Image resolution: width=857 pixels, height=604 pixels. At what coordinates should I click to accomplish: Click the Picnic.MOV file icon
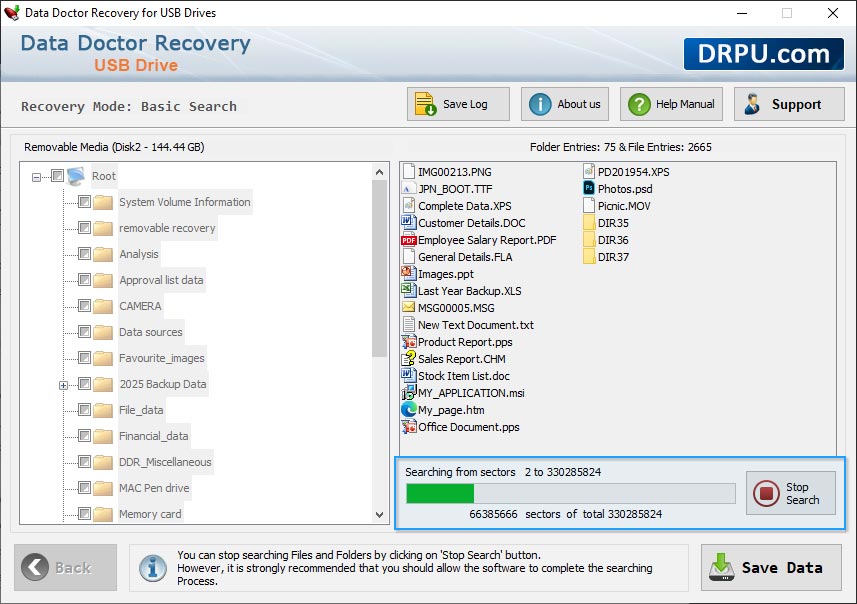point(589,206)
